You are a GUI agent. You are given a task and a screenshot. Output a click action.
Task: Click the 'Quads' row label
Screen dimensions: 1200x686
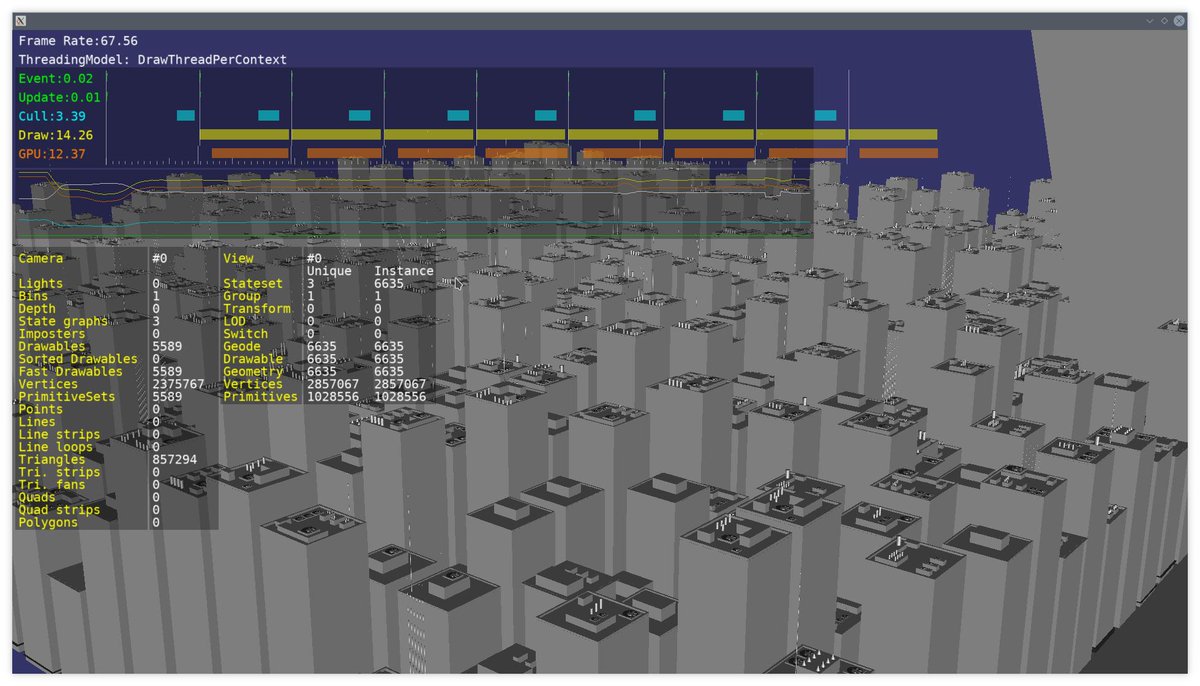click(x=37, y=497)
